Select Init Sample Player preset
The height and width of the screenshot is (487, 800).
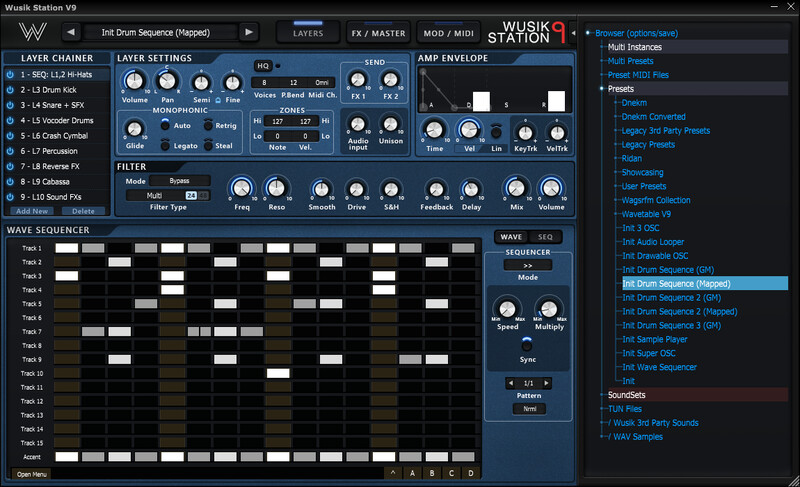pyautogui.click(x=655, y=339)
